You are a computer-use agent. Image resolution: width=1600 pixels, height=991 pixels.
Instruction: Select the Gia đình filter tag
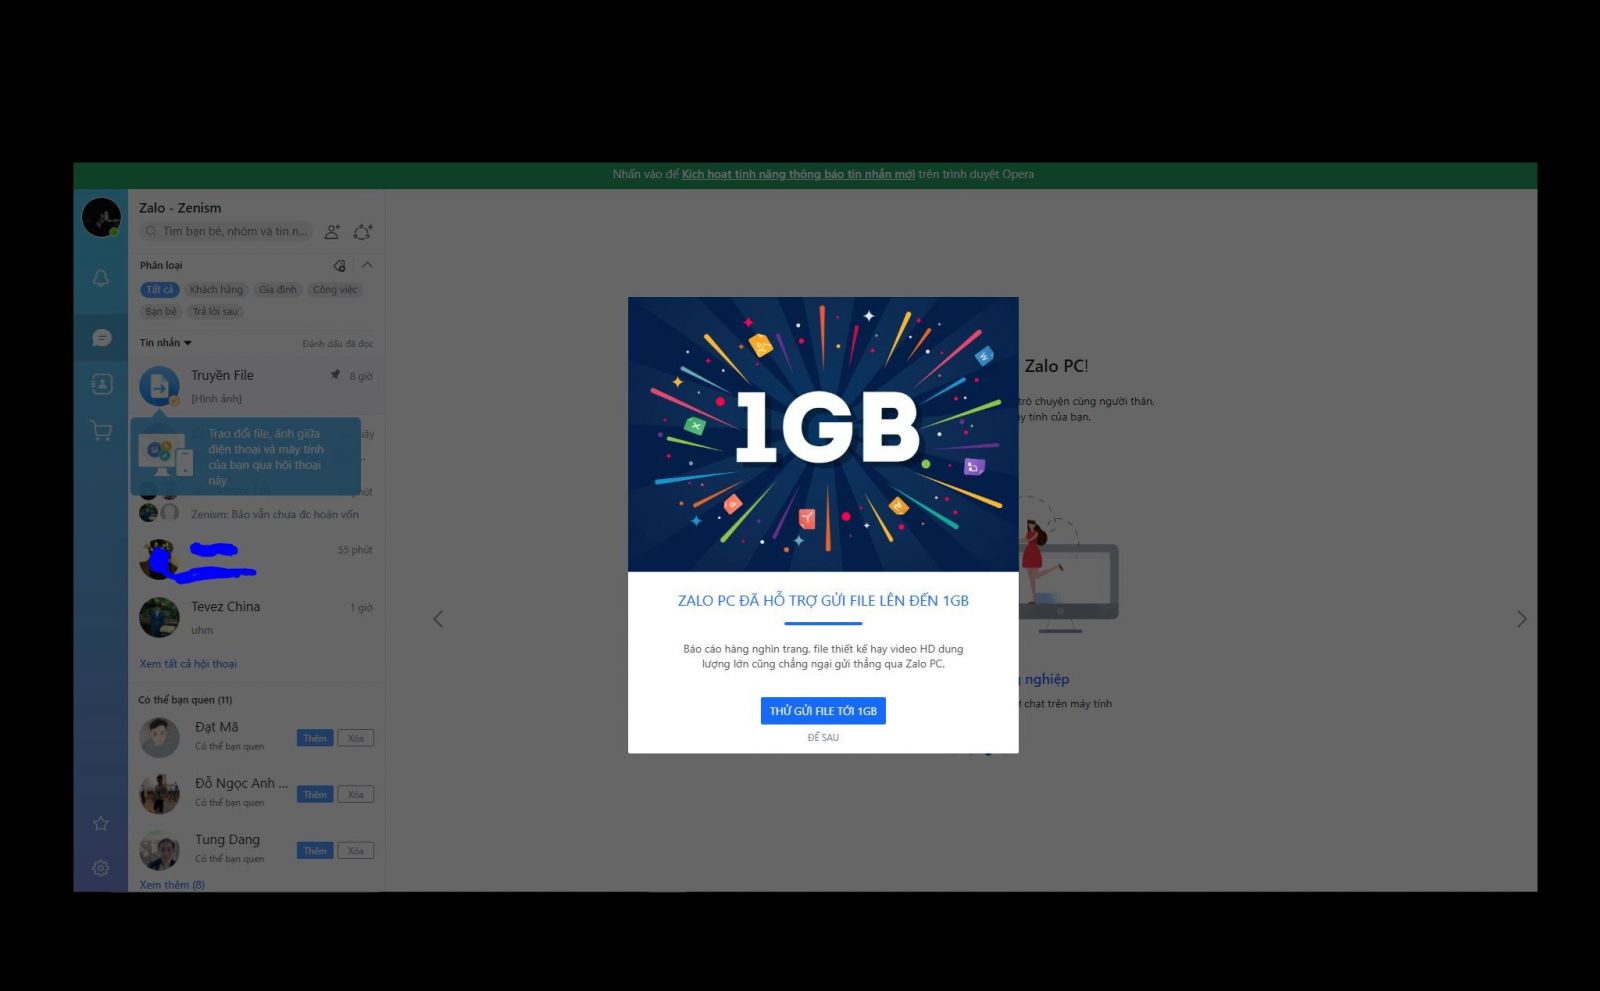pyautogui.click(x=278, y=290)
